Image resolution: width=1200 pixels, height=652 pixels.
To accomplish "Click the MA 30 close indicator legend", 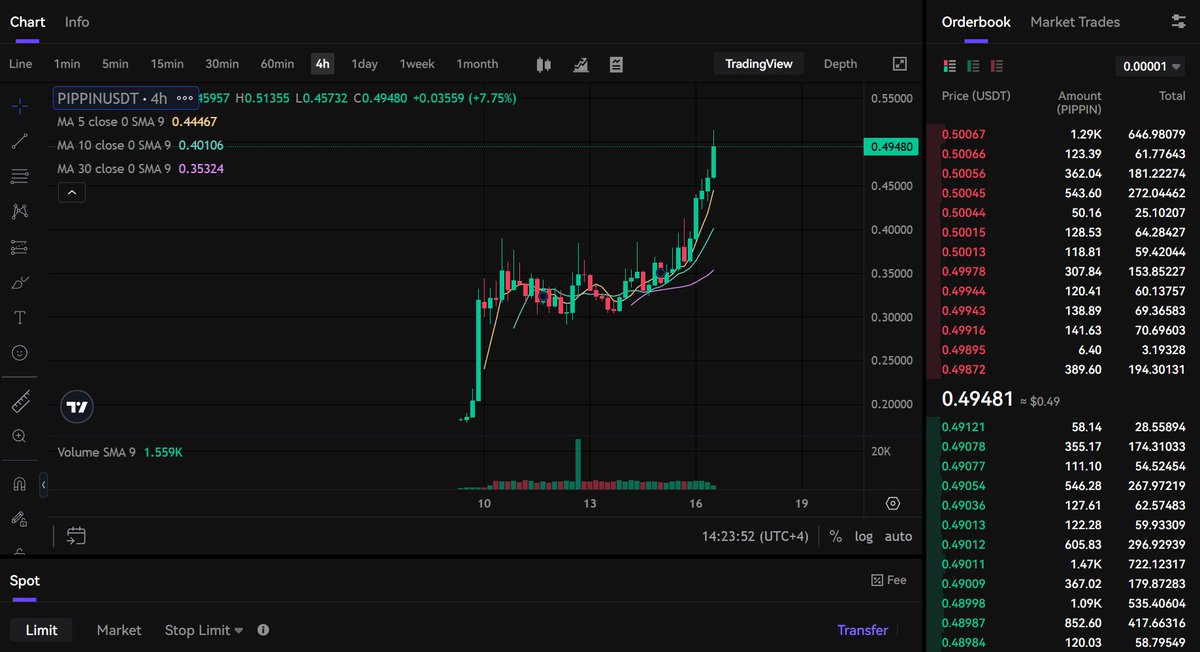I will coord(140,169).
